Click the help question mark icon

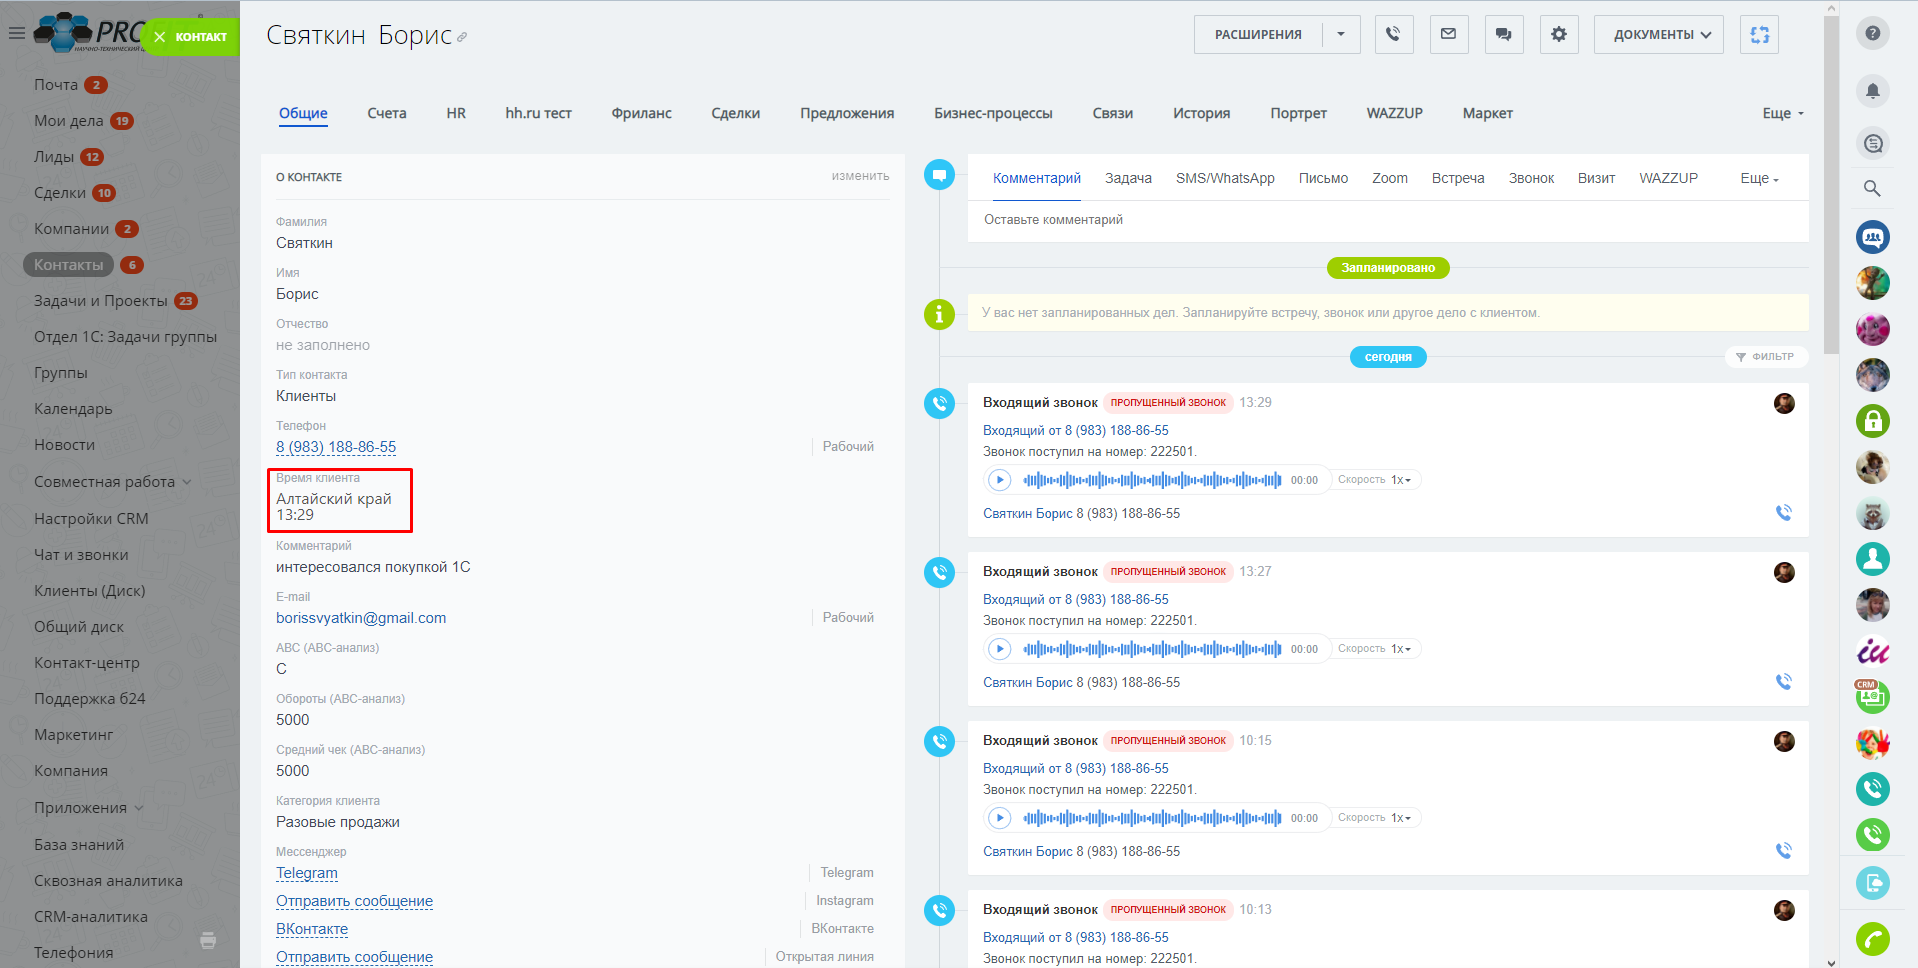click(x=1872, y=33)
